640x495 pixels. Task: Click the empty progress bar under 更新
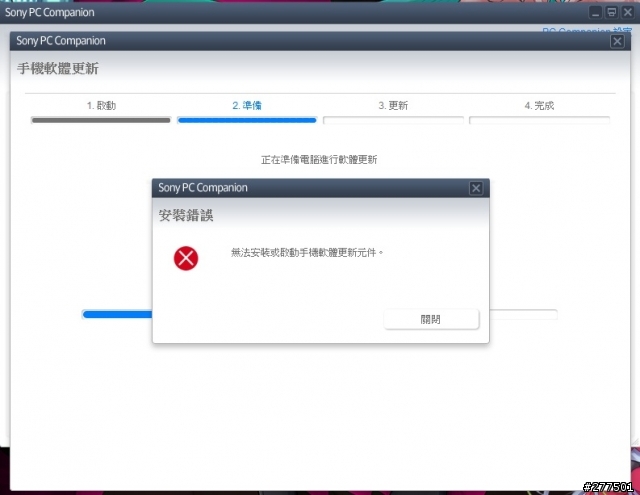click(393, 120)
